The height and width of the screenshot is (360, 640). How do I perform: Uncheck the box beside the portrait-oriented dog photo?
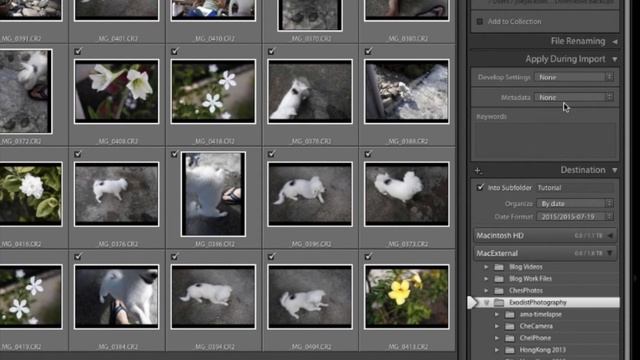pyautogui.click(x=174, y=154)
